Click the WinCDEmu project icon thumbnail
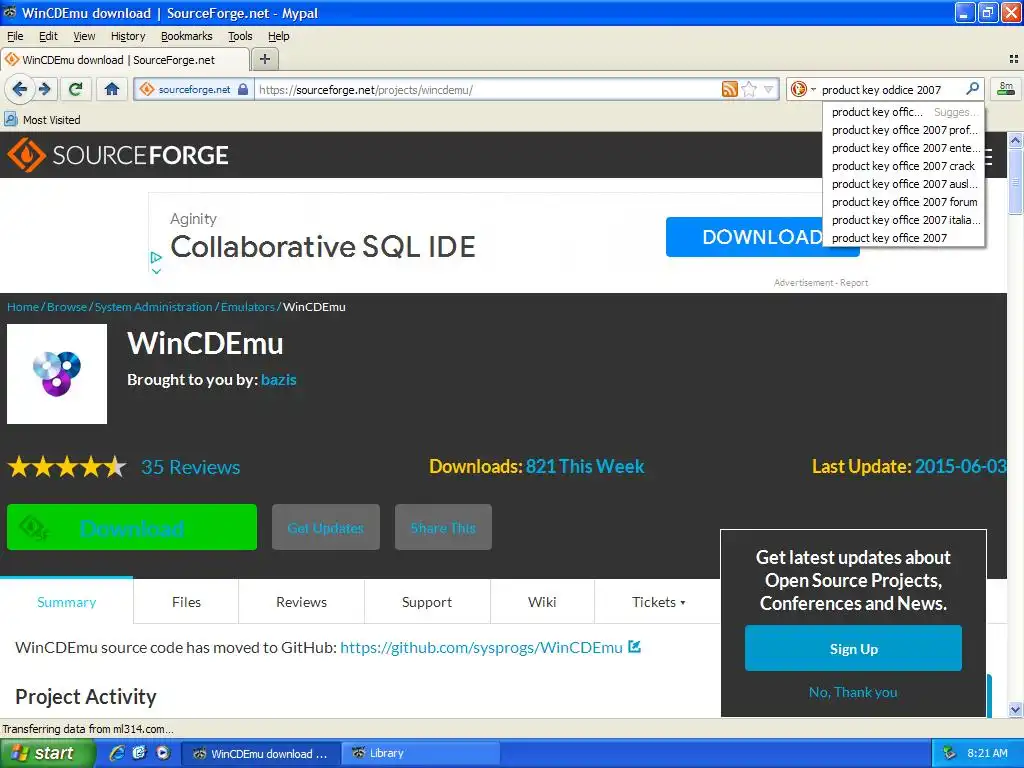 [57, 374]
